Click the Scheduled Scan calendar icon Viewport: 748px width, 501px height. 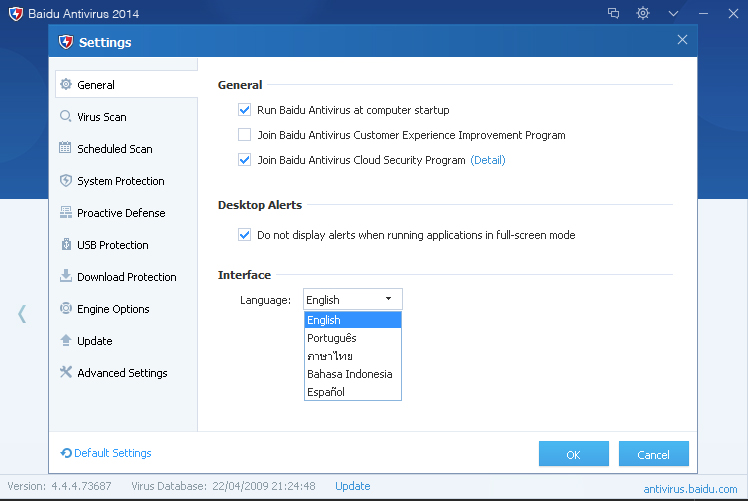coord(66,149)
